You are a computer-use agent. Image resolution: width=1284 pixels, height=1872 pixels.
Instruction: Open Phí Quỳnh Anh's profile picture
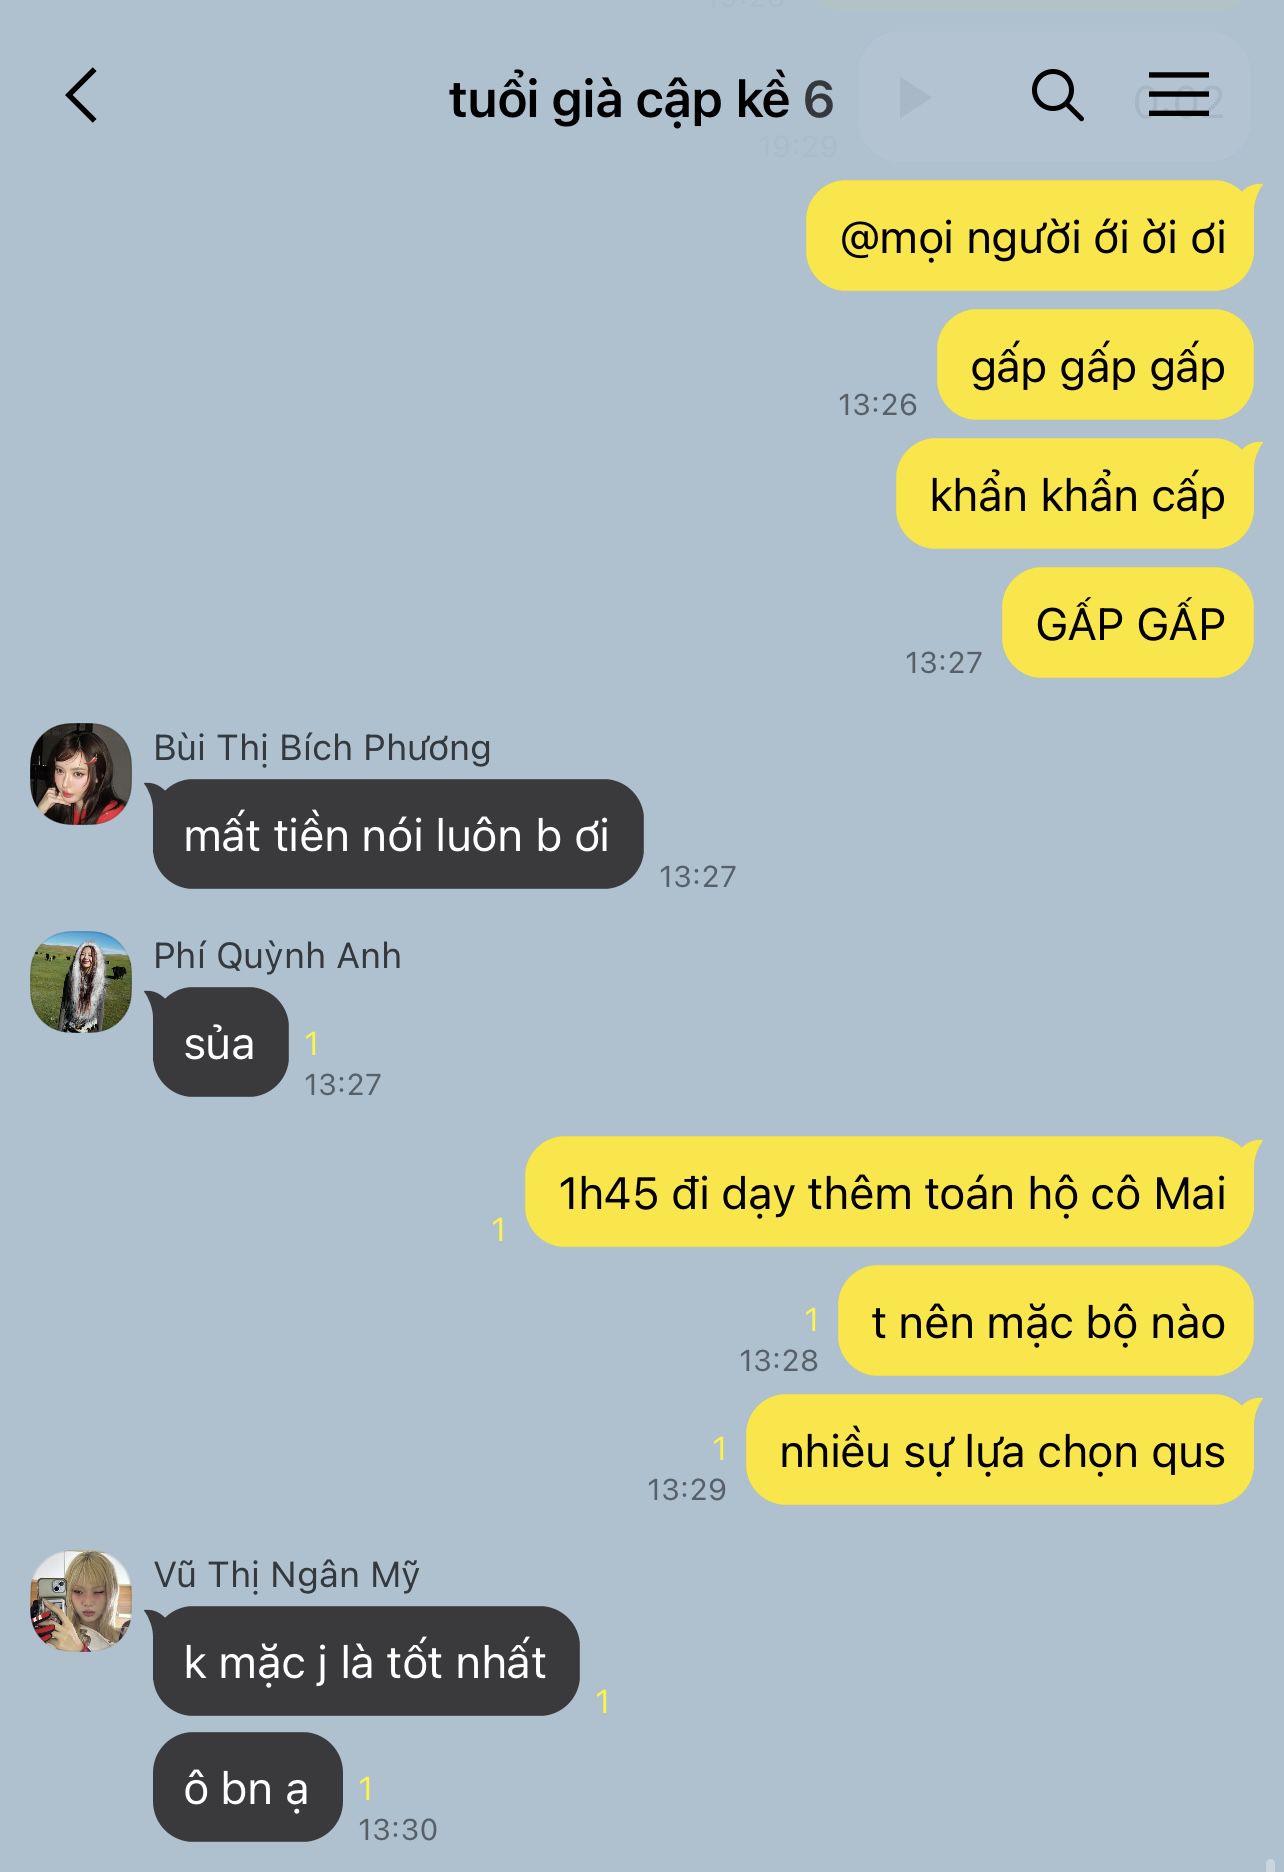pyautogui.click(x=81, y=982)
